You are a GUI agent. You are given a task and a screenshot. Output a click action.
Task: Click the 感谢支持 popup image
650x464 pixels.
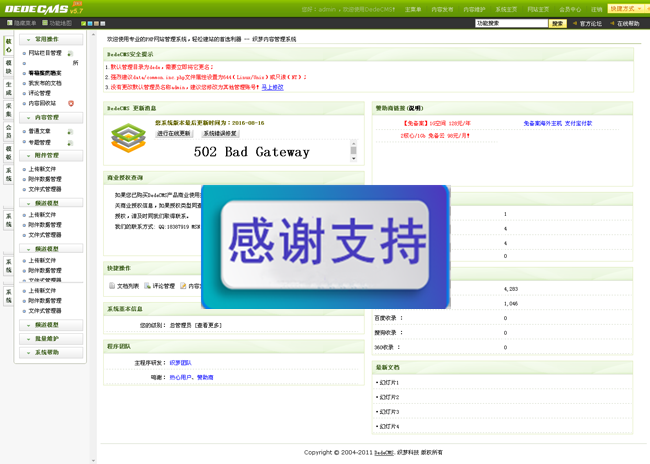[x=325, y=247]
